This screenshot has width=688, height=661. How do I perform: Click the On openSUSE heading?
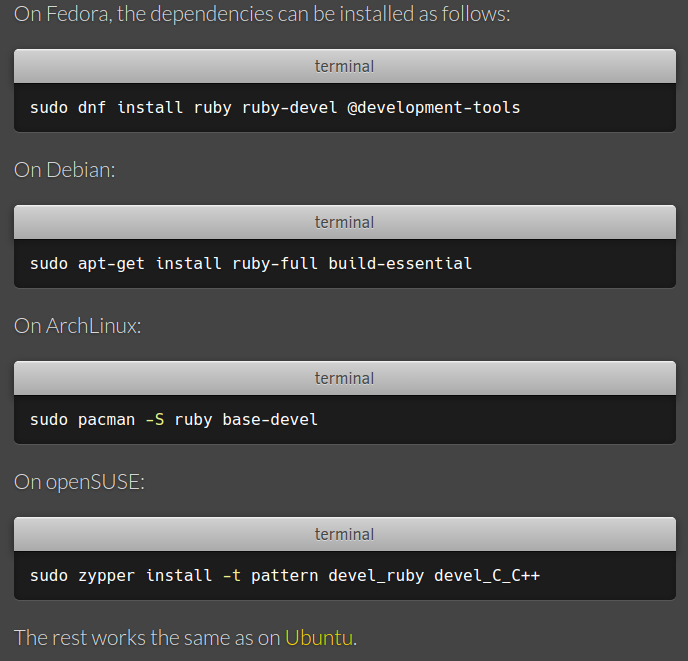pos(79,482)
